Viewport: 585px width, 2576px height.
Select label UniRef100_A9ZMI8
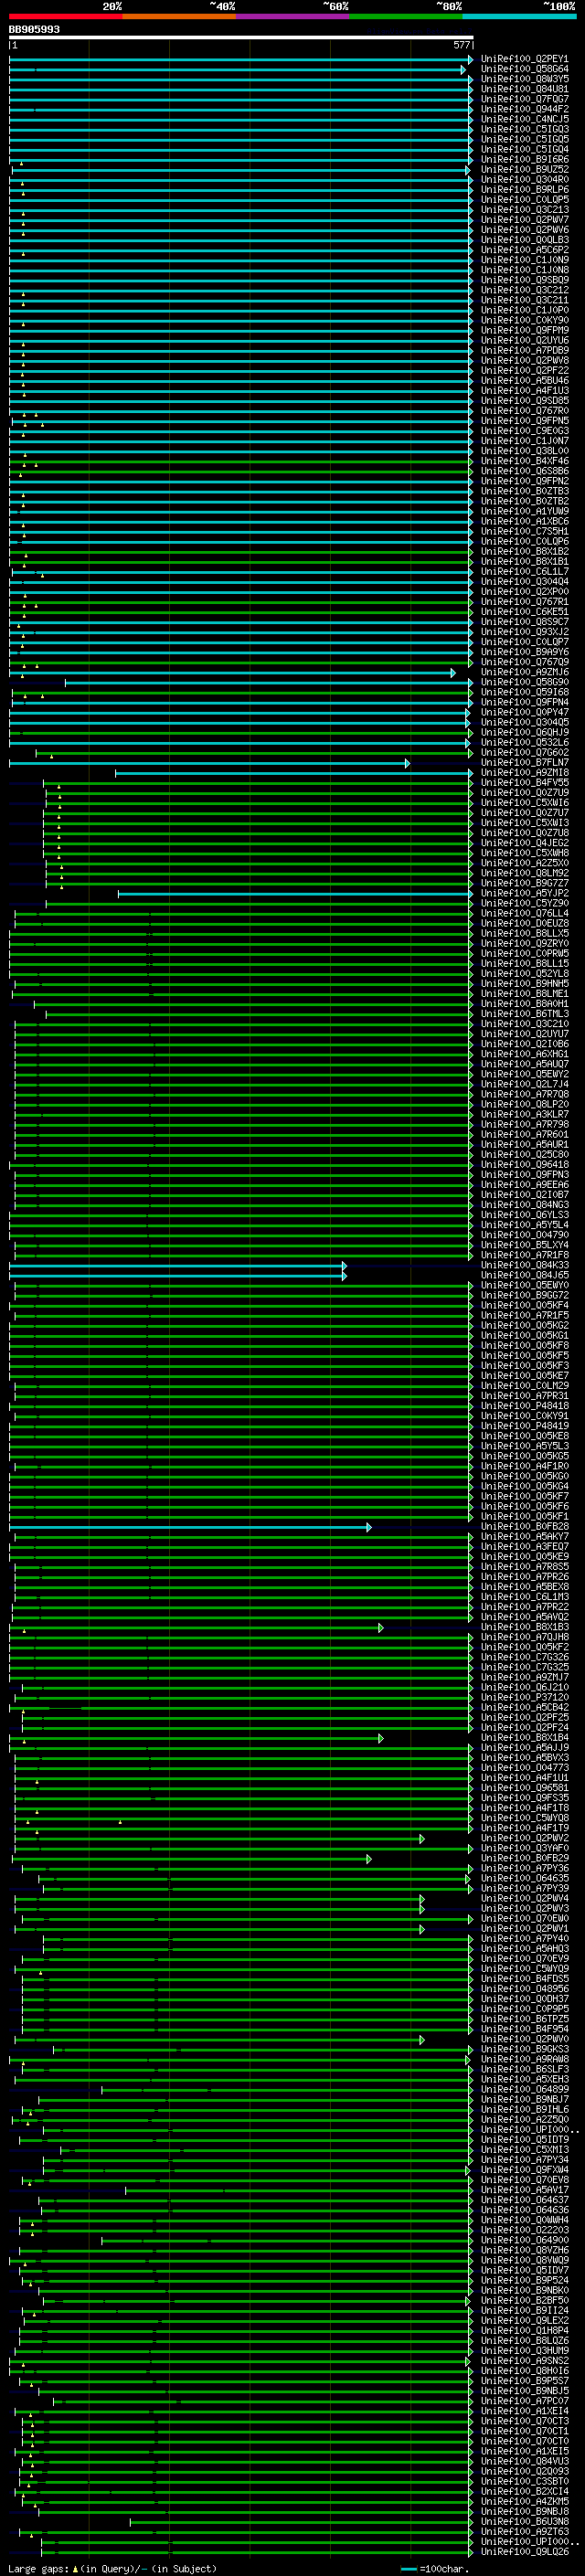[525, 773]
